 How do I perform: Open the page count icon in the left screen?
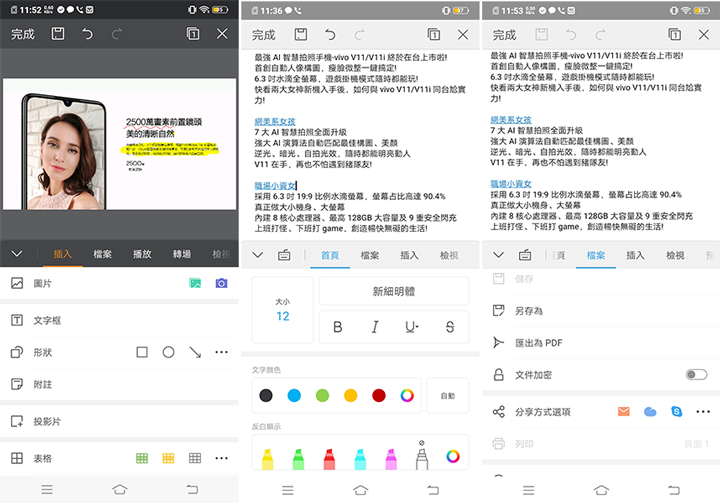point(193,34)
